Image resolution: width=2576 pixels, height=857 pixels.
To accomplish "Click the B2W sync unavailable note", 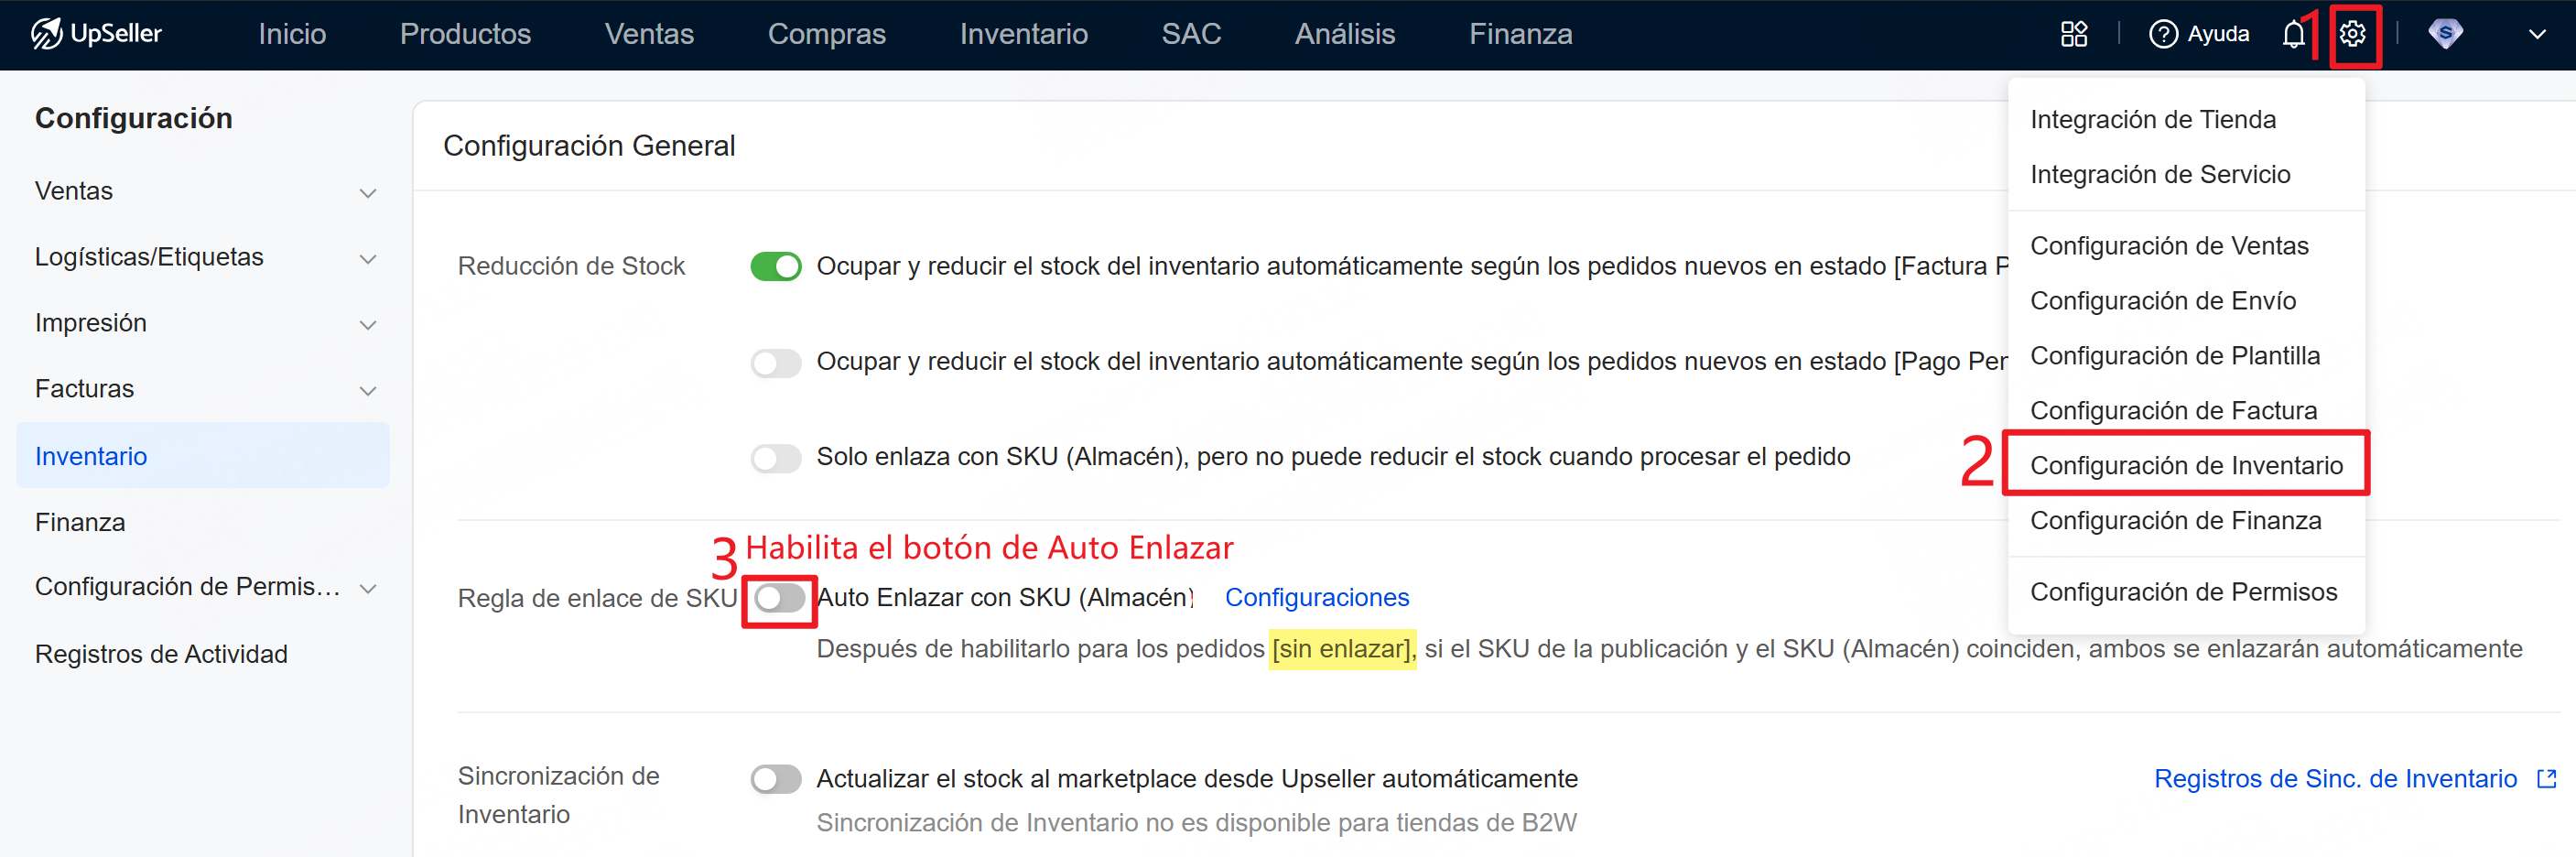I will (x=1196, y=823).
